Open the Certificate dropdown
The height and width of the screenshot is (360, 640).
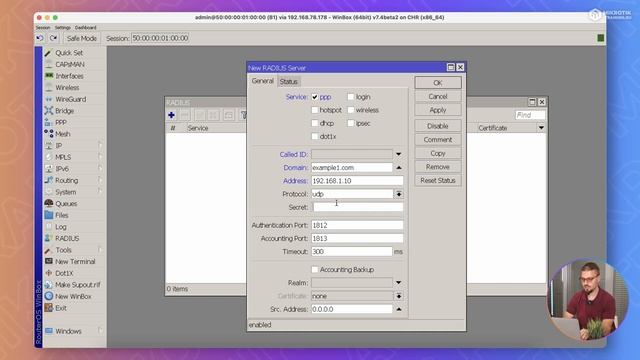click(398, 296)
